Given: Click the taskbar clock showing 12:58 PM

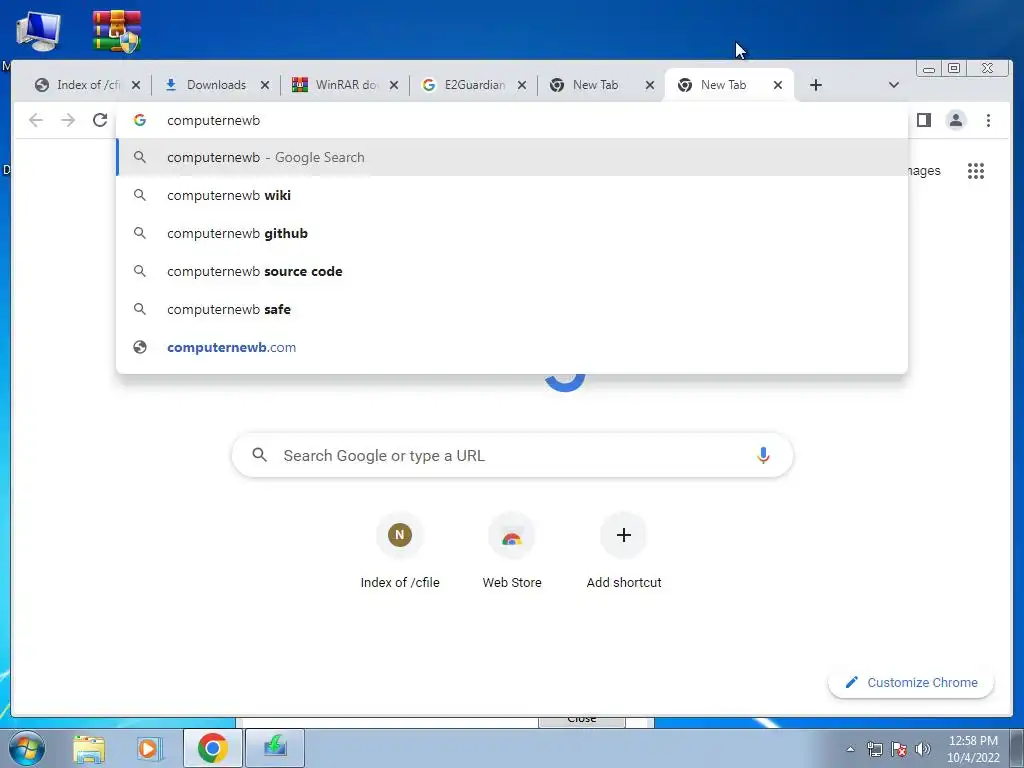Looking at the screenshot, I should coord(973,749).
